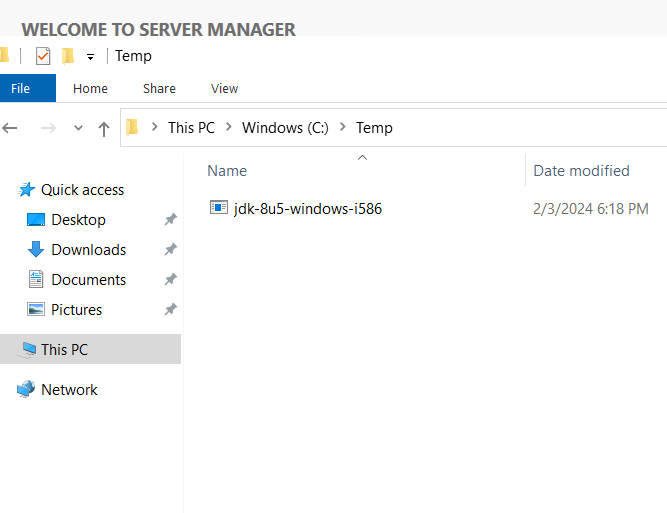The width and height of the screenshot is (667, 513).
Task: Click the Desktop folder icon
Action: (x=36, y=220)
